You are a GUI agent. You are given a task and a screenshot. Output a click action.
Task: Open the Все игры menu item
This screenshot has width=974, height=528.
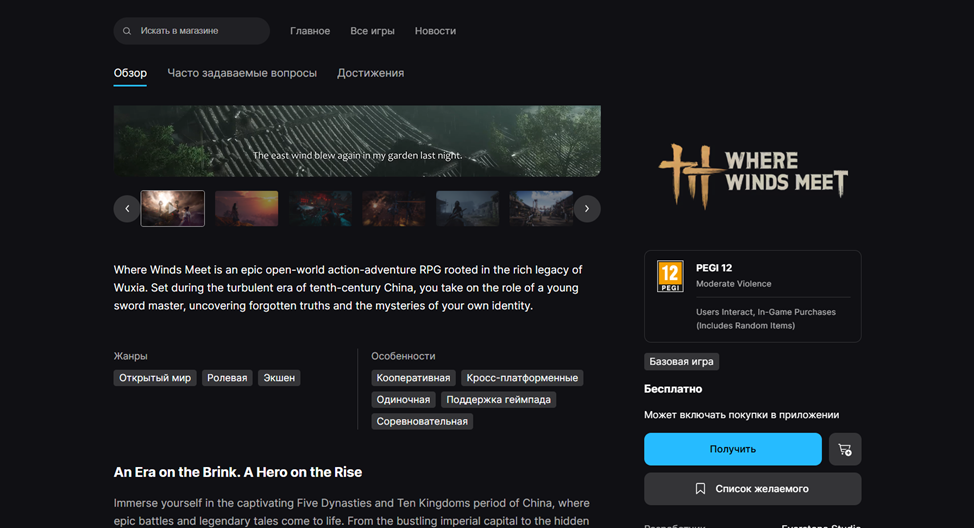click(372, 31)
